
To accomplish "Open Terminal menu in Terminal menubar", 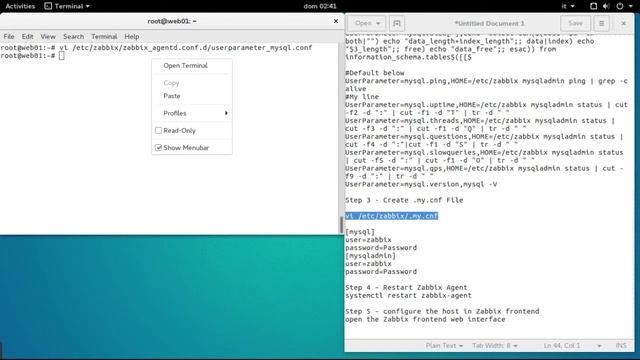I will (104, 36).
